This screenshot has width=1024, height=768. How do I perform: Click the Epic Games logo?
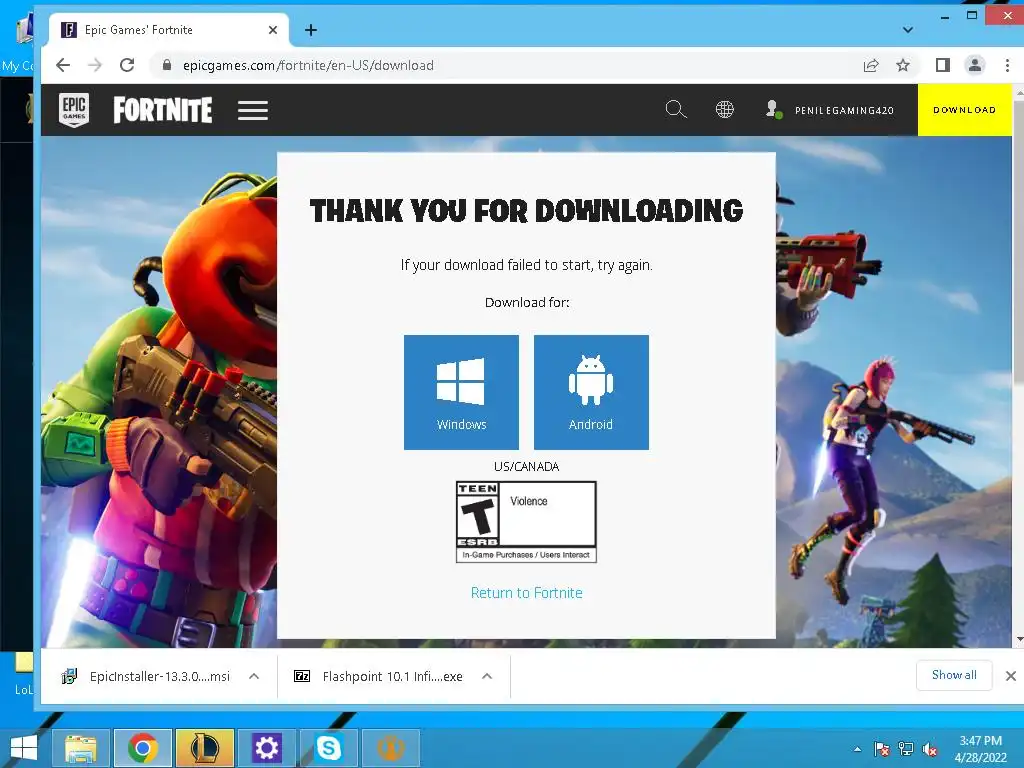click(74, 110)
